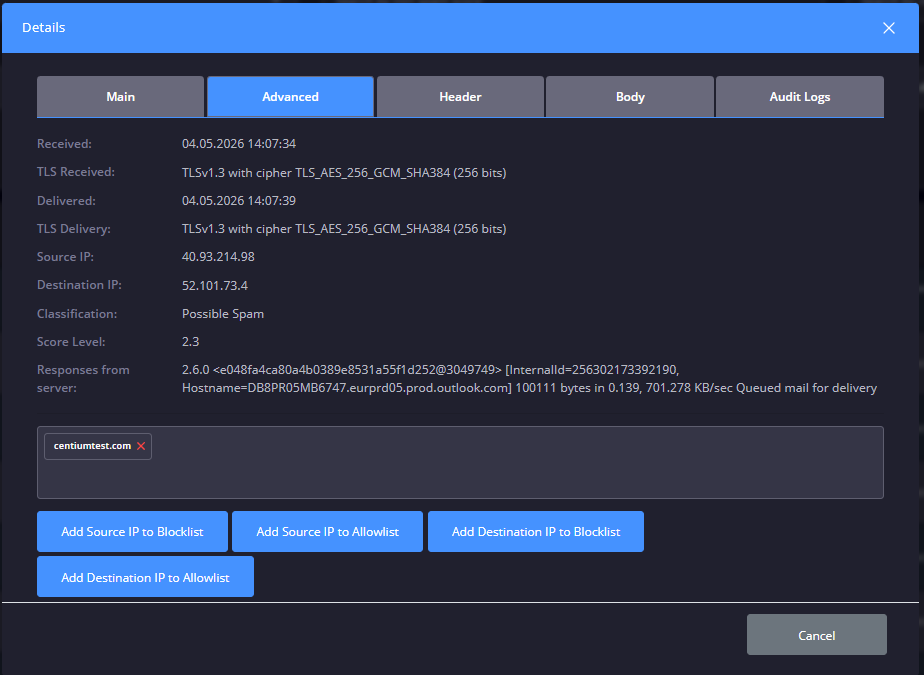Open the Header tab
The width and height of the screenshot is (924, 675).
[x=460, y=97]
